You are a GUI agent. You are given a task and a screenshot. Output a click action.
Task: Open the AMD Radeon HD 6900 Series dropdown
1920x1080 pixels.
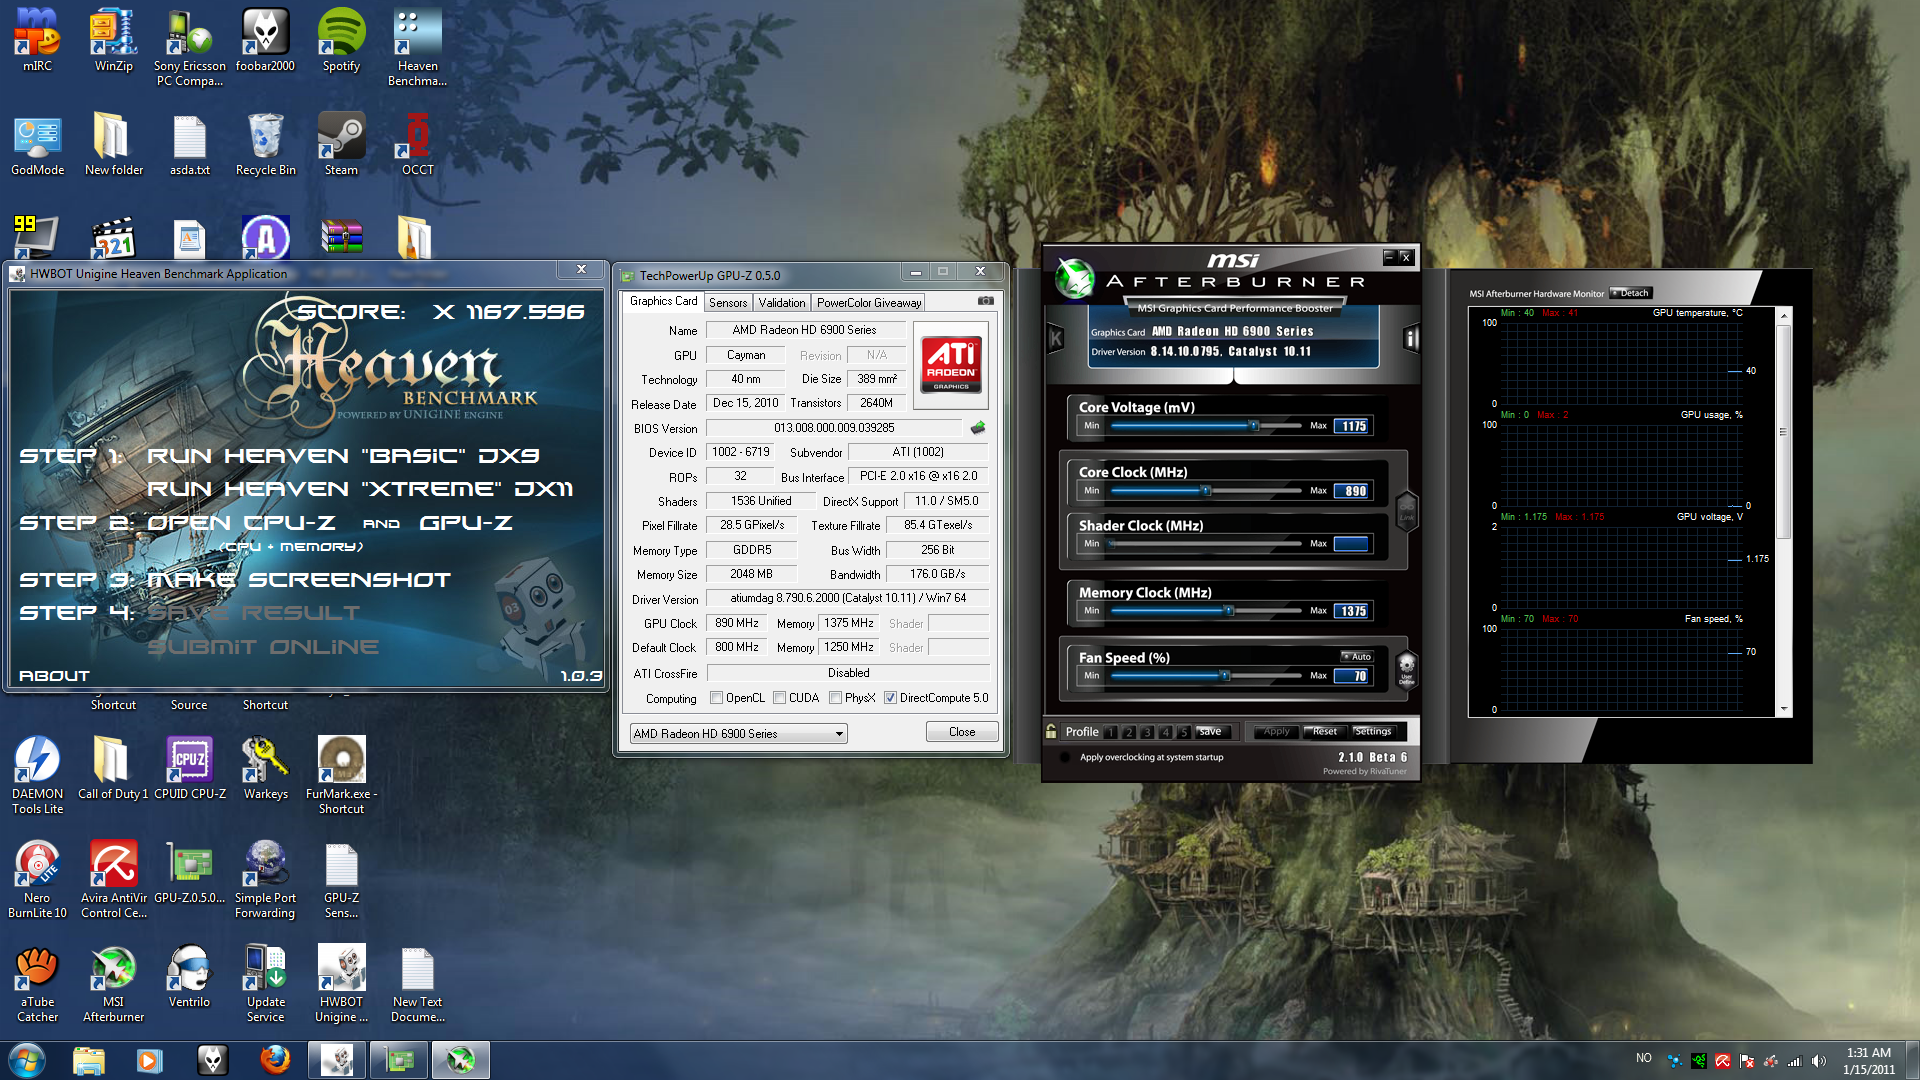coord(738,734)
